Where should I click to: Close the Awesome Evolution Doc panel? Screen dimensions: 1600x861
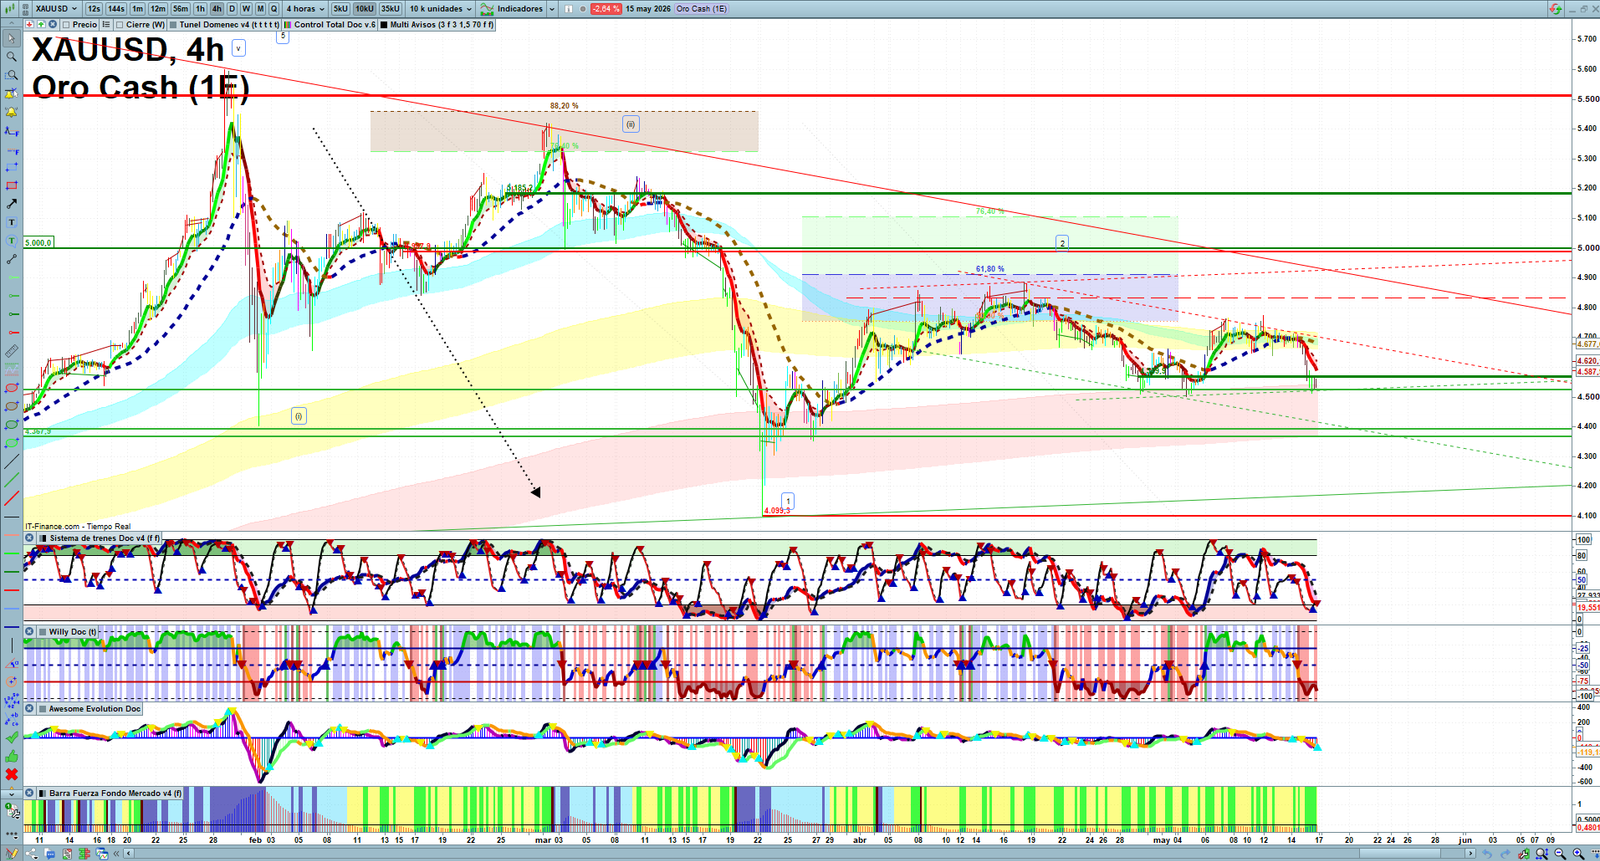[30, 709]
